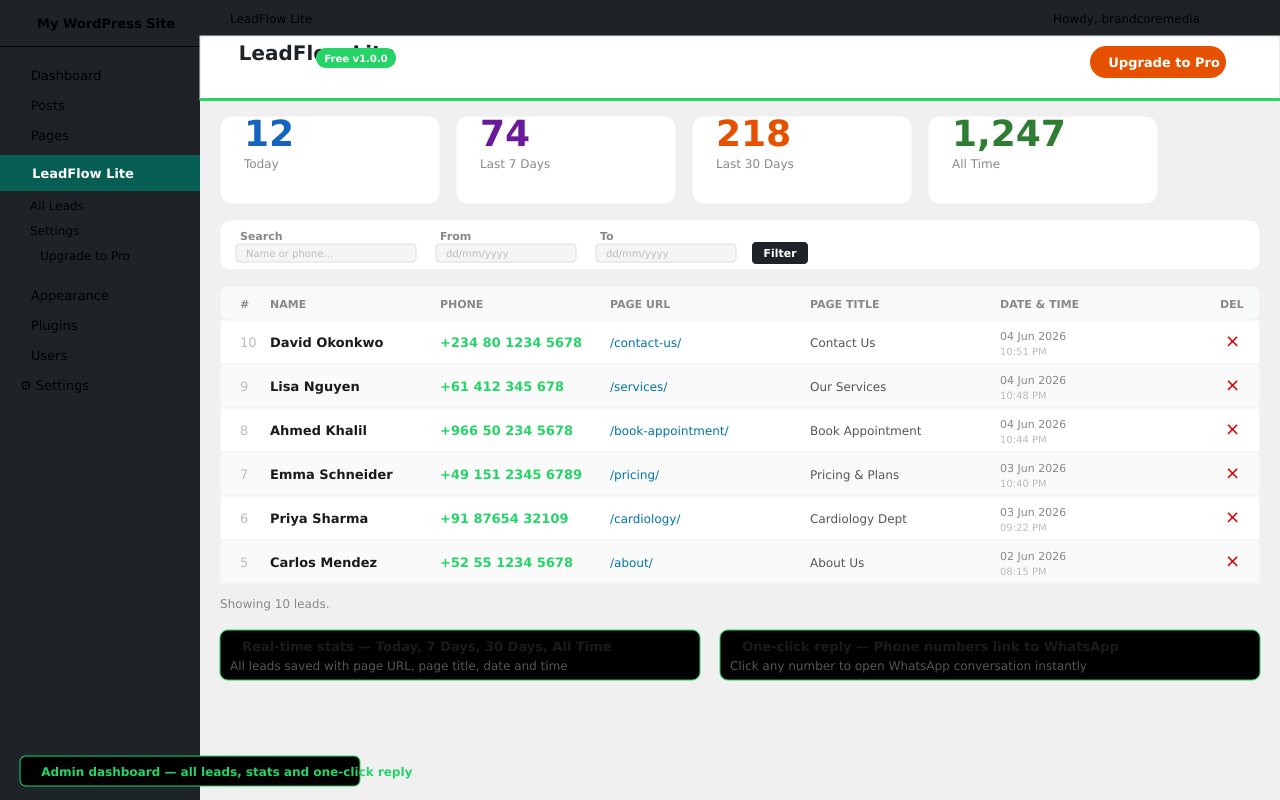
Task: Open WhatsApp chat for +91 87654 32109
Action: [504, 518]
